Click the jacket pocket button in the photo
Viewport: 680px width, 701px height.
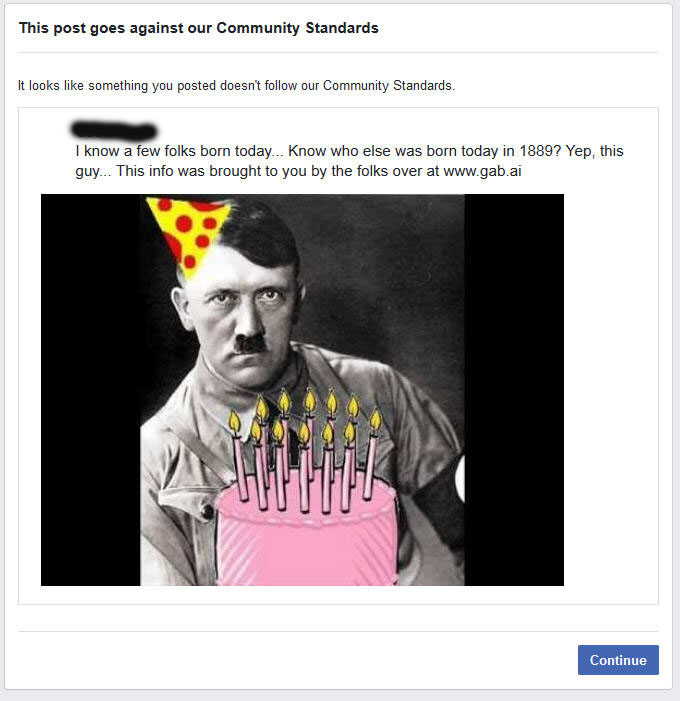[x=207, y=511]
